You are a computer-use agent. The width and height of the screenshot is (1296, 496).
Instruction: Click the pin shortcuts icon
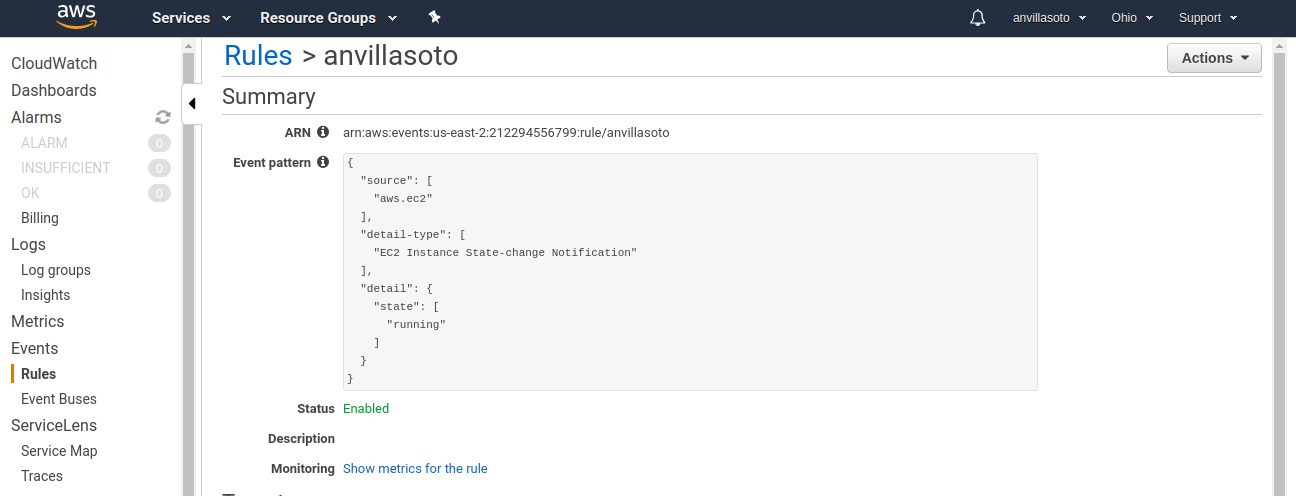[434, 18]
